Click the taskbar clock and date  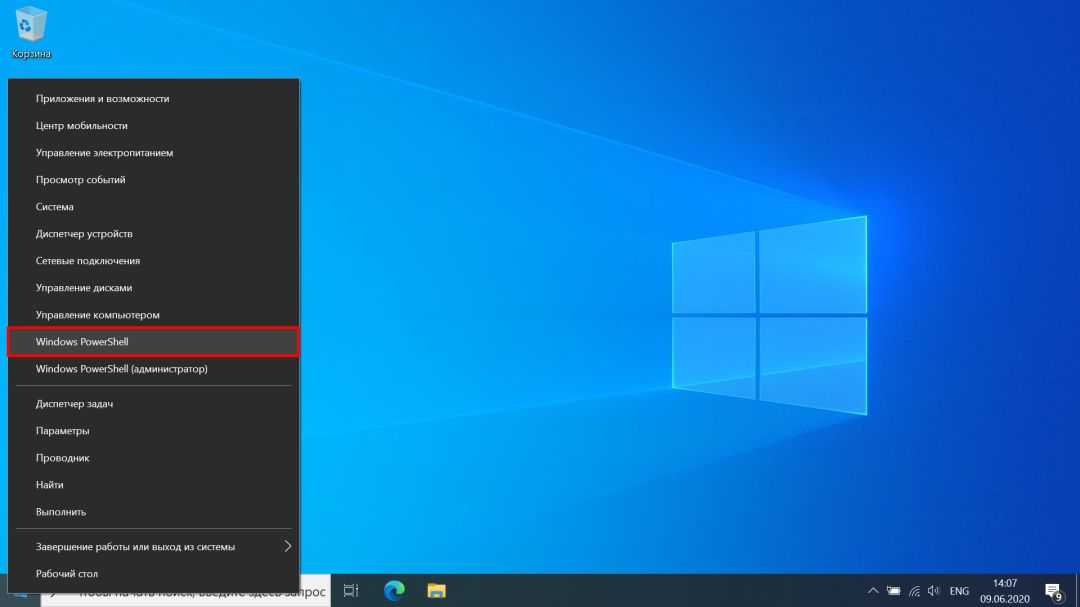point(1004,590)
